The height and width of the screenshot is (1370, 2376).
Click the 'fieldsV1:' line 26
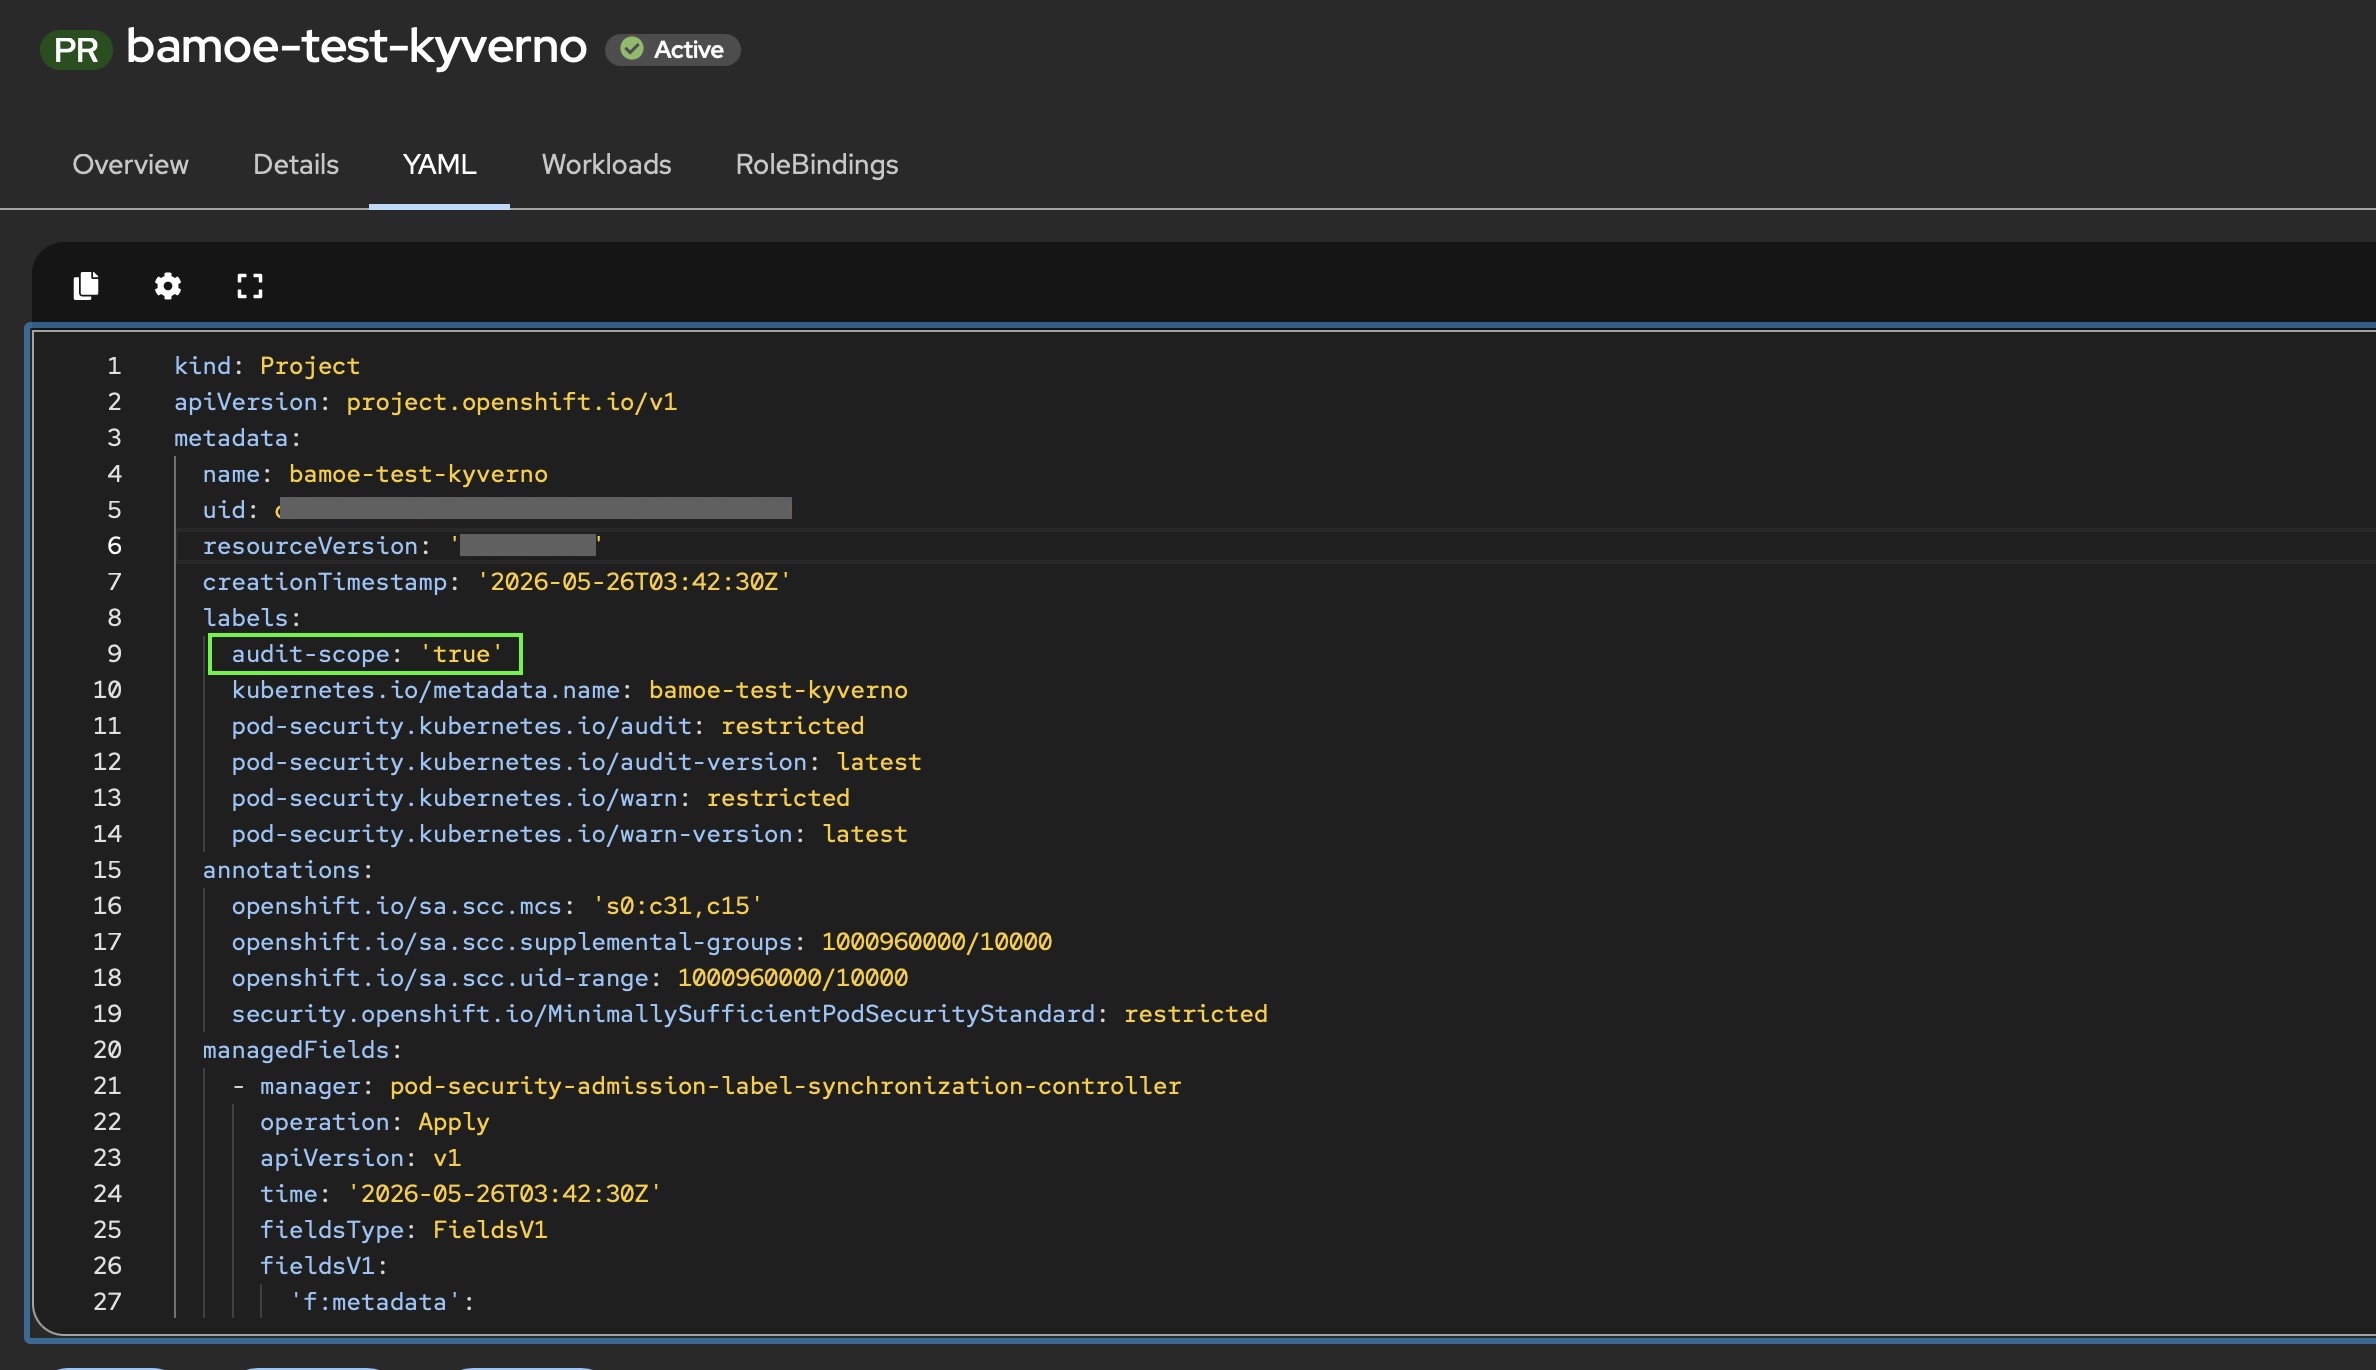324,1266
